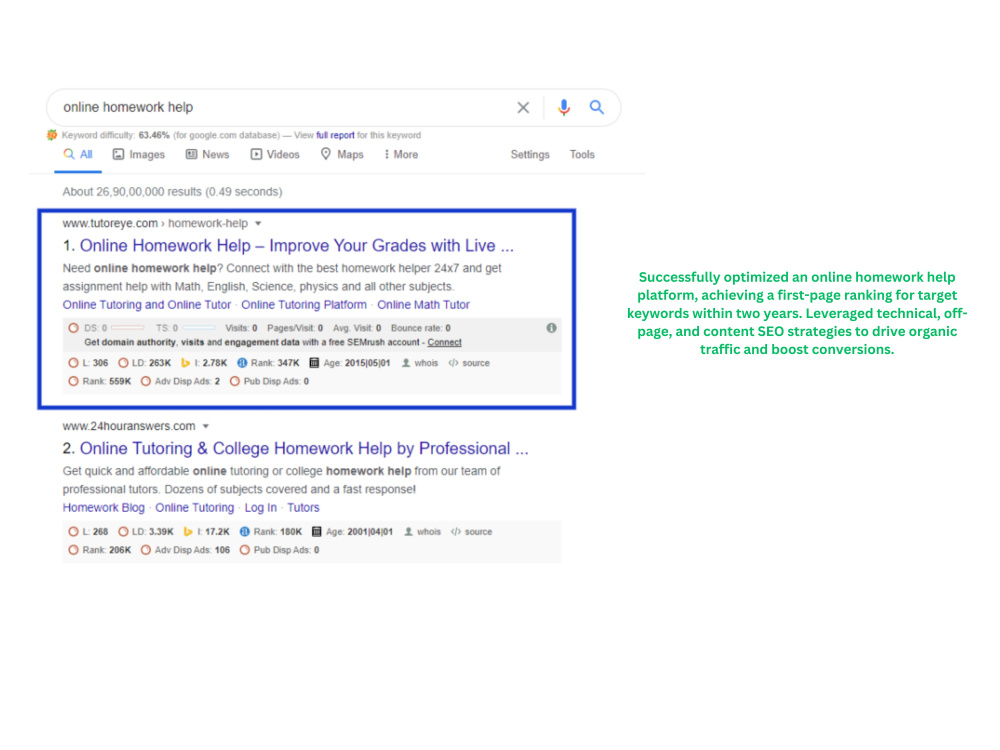The image size is (1000, 750).
Task: Click the Age: 2015|05|01 calendar metric
Action: tap(349, 363)
